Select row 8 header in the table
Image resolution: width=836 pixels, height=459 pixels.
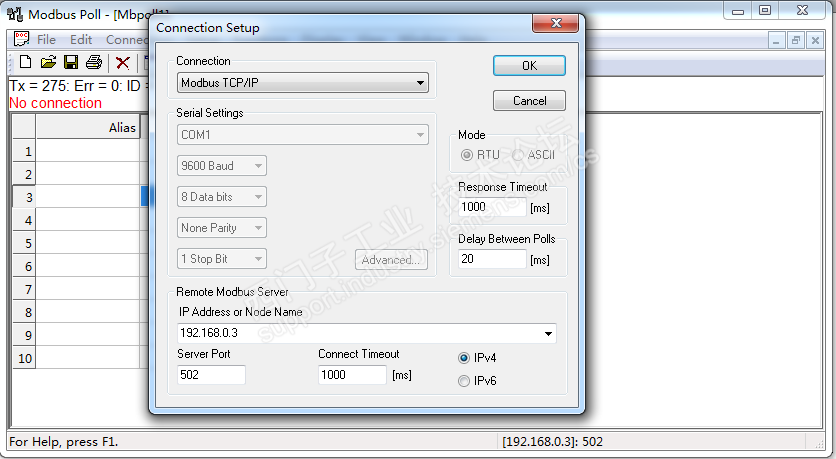click(24, 312)
